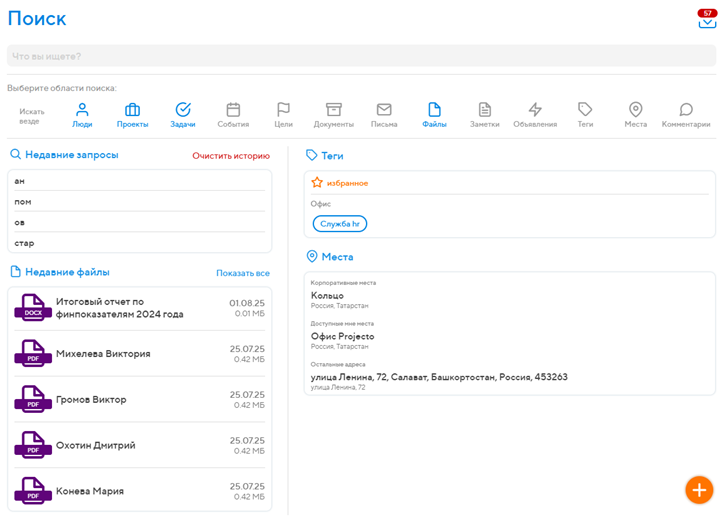Screen dimensions: 722x517
Task: Click Показать все recent files link
Action: tap(243, 273)
